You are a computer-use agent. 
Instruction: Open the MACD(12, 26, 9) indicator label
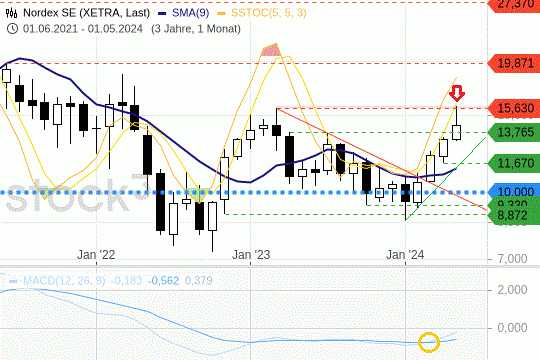click(x=64, y=281)
